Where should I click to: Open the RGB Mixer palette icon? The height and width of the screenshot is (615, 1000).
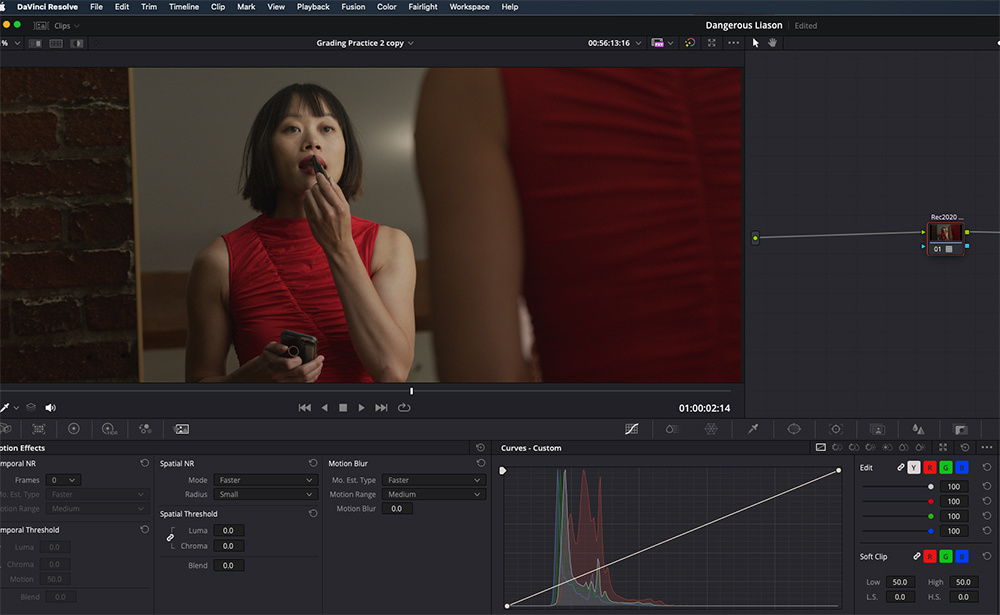145,429
